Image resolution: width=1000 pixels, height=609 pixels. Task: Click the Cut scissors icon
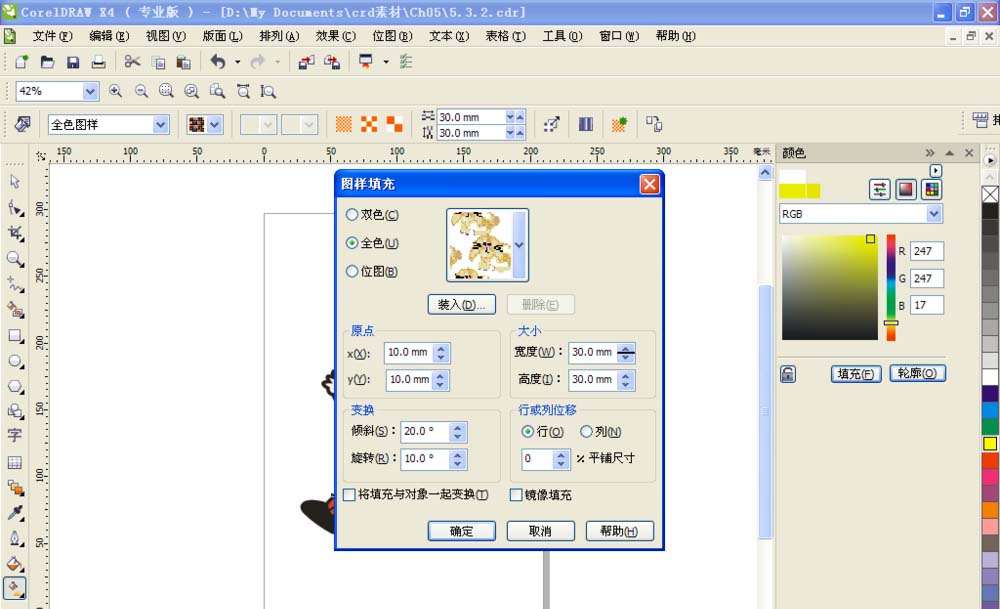[131, 62]
